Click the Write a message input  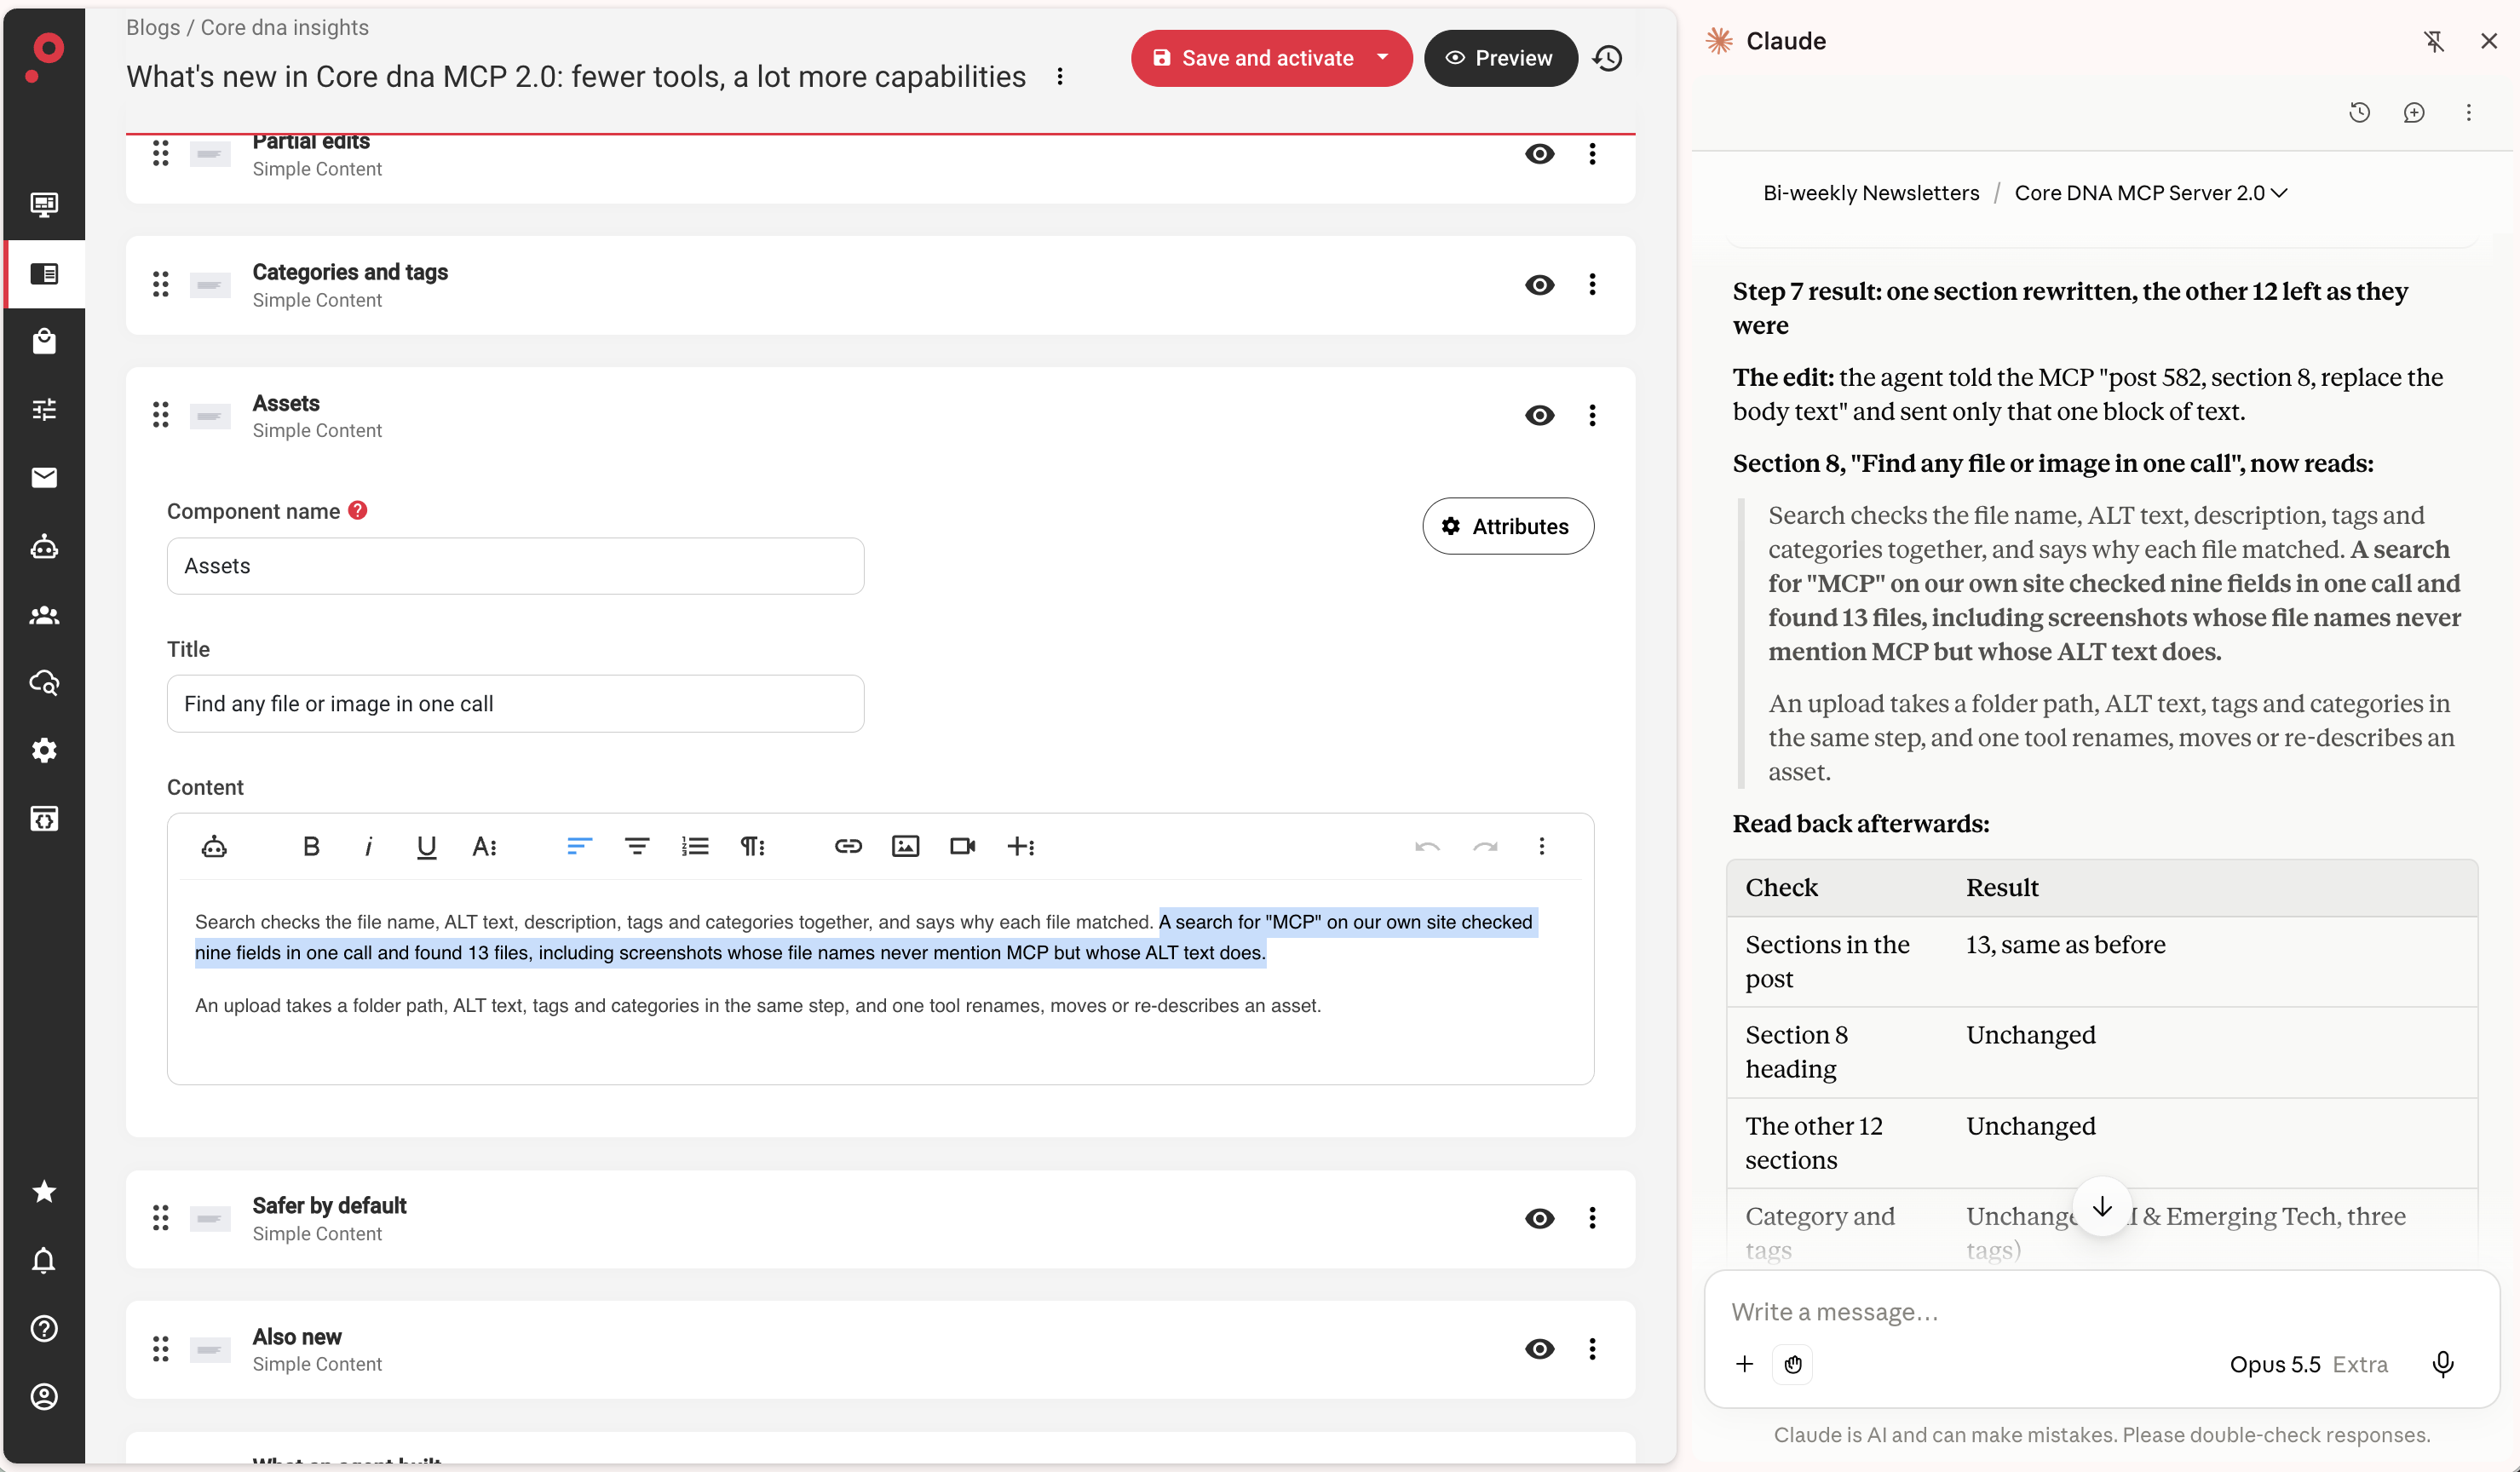pyautogui.click(x=2100, y=1312)
